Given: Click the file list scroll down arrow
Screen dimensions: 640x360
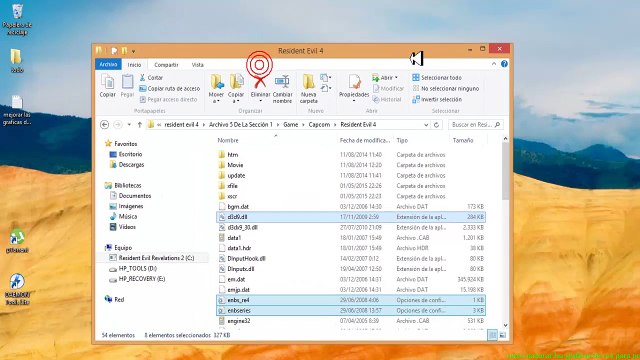Looking at the screenshot, I should click(x=505, y=325).
